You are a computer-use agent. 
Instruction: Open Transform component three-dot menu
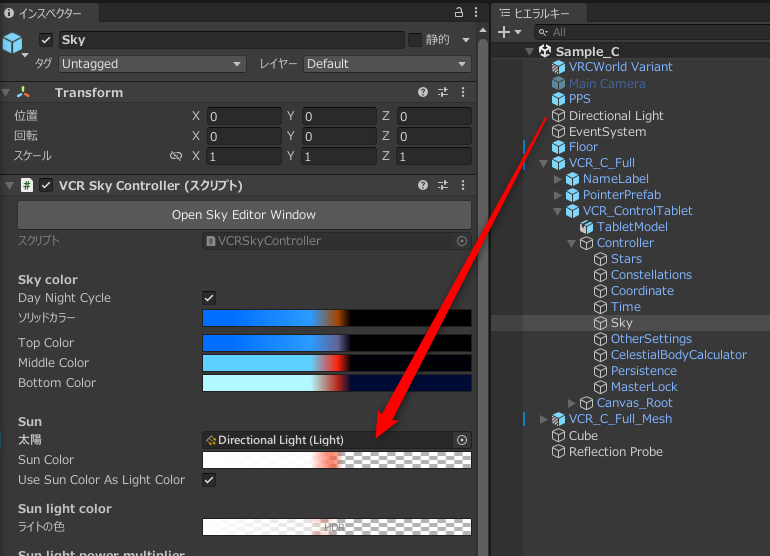click(463, 92)
